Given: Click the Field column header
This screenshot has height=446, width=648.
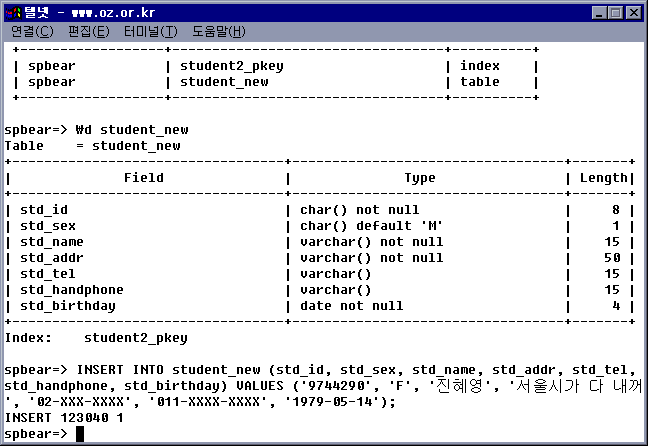Looking at the screenshot, I should pos(144,178).
